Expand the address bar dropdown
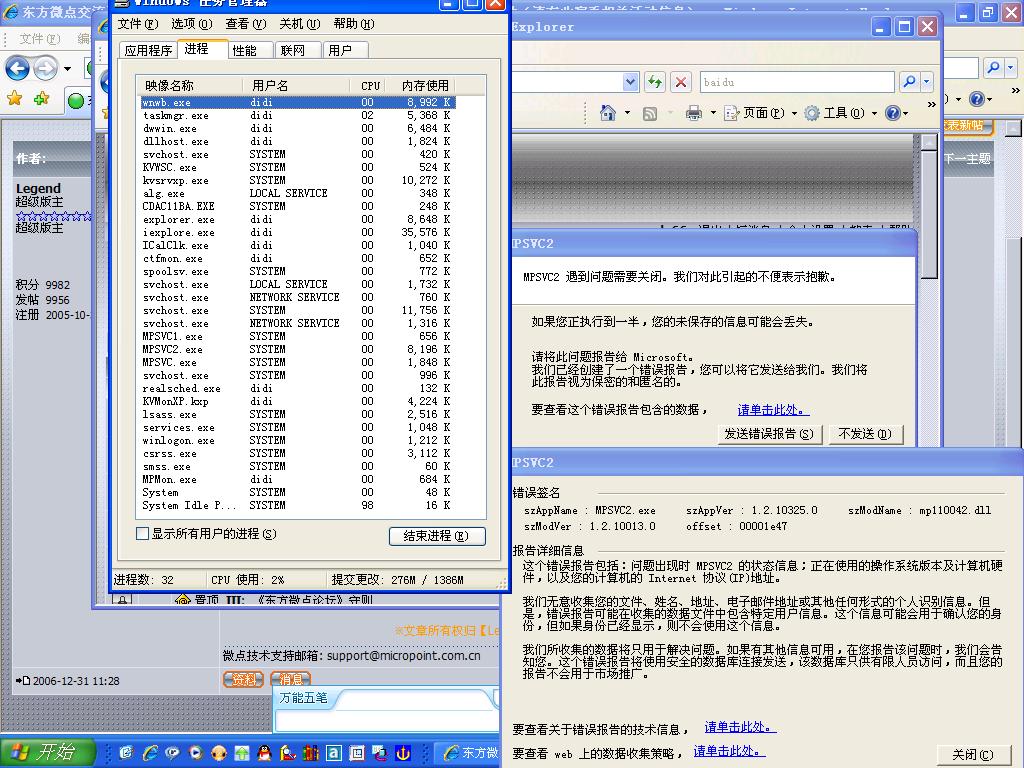Screen dimensions: 1024x768 tap(630, 82)
